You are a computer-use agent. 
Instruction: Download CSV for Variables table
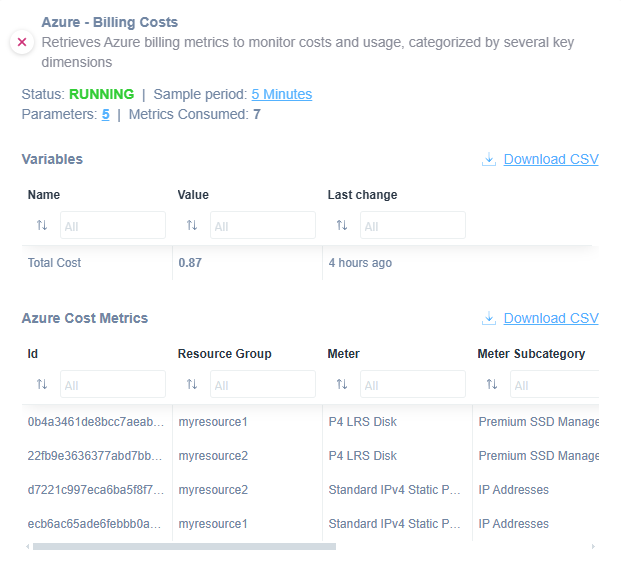[x=551, y=159]
